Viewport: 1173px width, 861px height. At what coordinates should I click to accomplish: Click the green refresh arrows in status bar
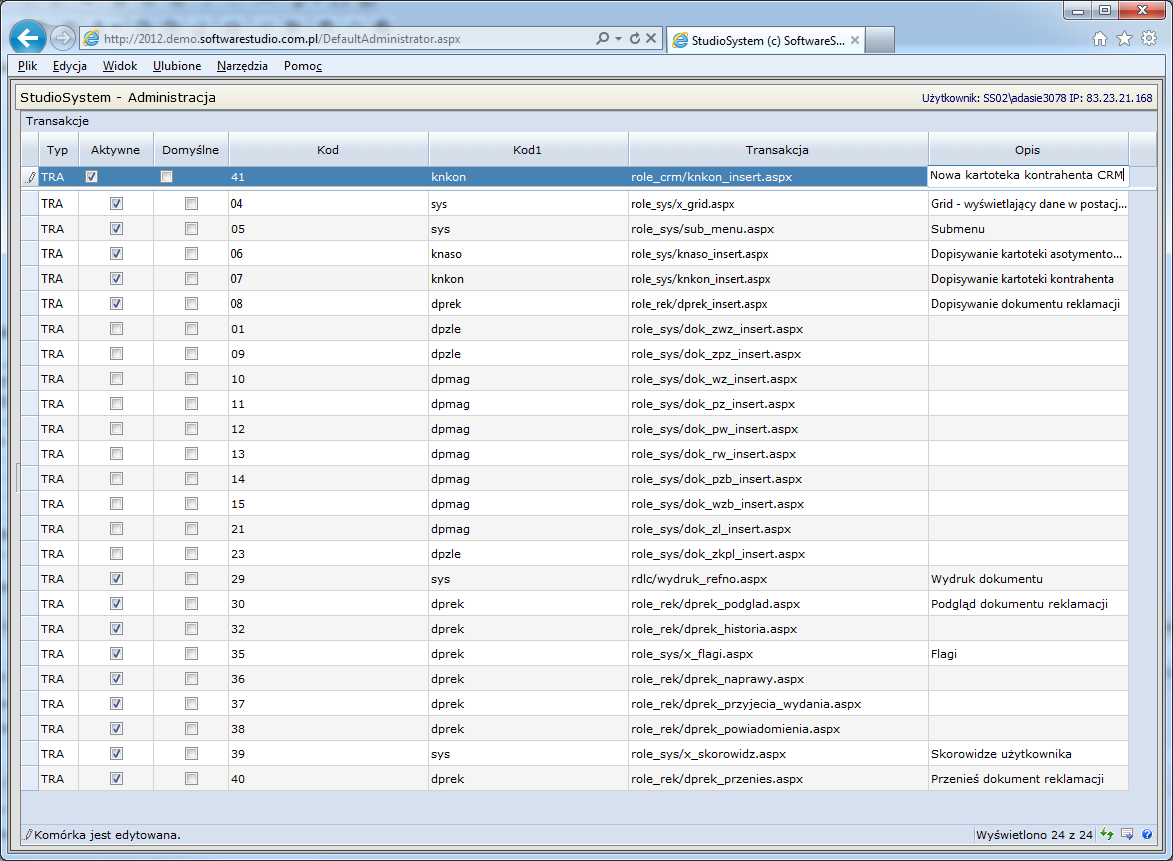pos(1107,834)
